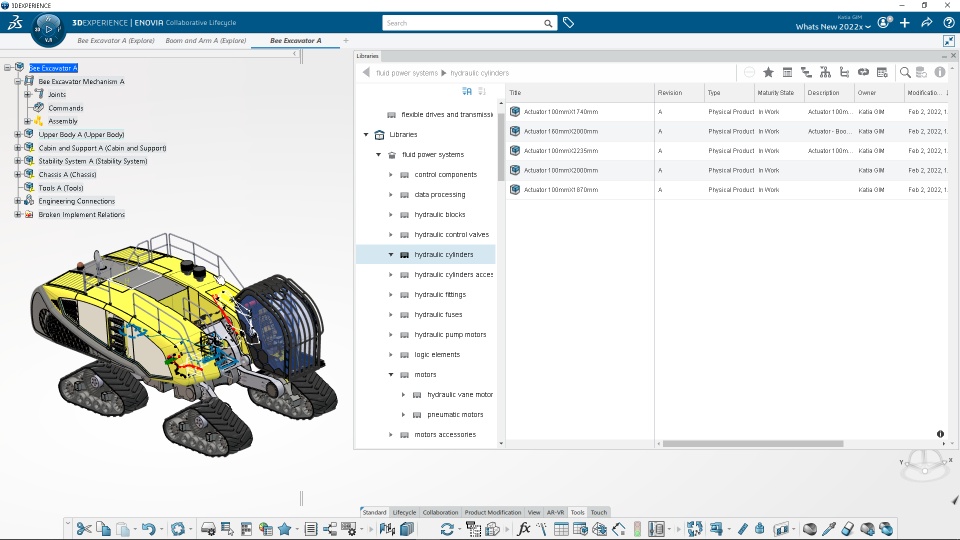This screenshot has height=540, width=960.
Task: Click the Owner column header
Action: coord(879,92)
